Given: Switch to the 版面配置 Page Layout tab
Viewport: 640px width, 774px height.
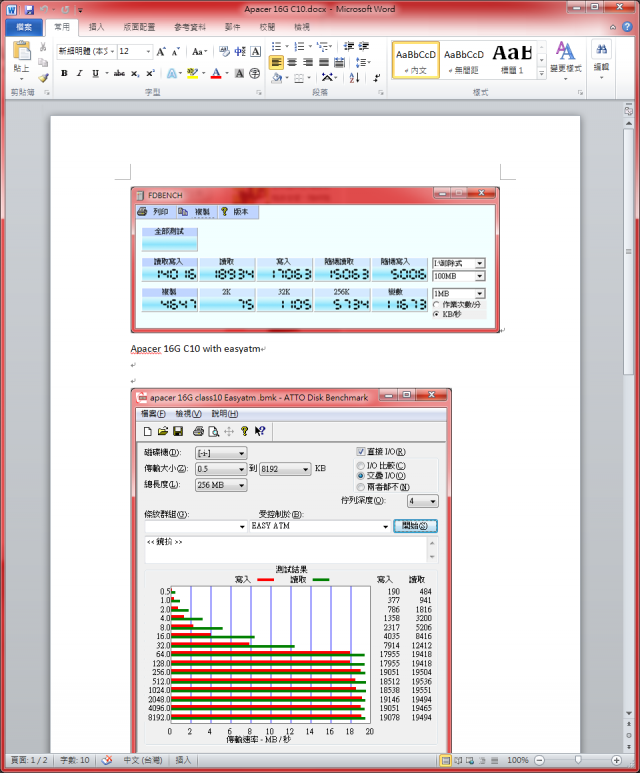Looking at the screenshot, I should click(x=139, y=27).
